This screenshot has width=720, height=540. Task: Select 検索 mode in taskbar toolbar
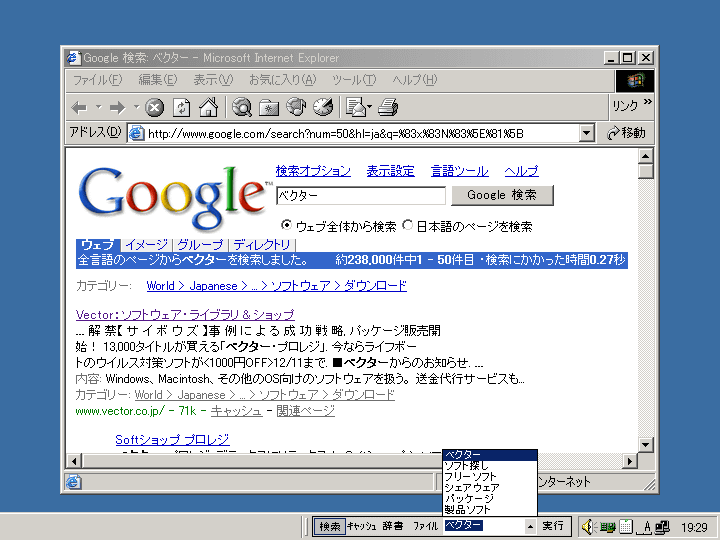point(330,527)
